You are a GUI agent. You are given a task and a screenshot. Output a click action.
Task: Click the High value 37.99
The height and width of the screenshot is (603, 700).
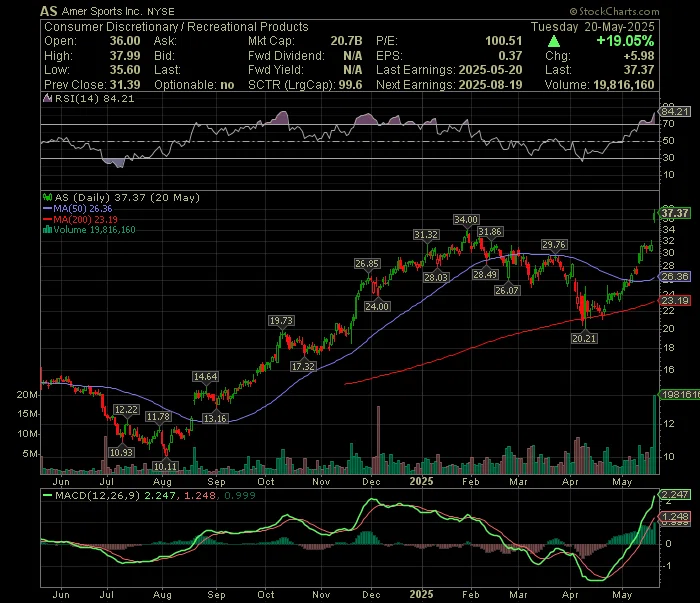tap(125, 56)
